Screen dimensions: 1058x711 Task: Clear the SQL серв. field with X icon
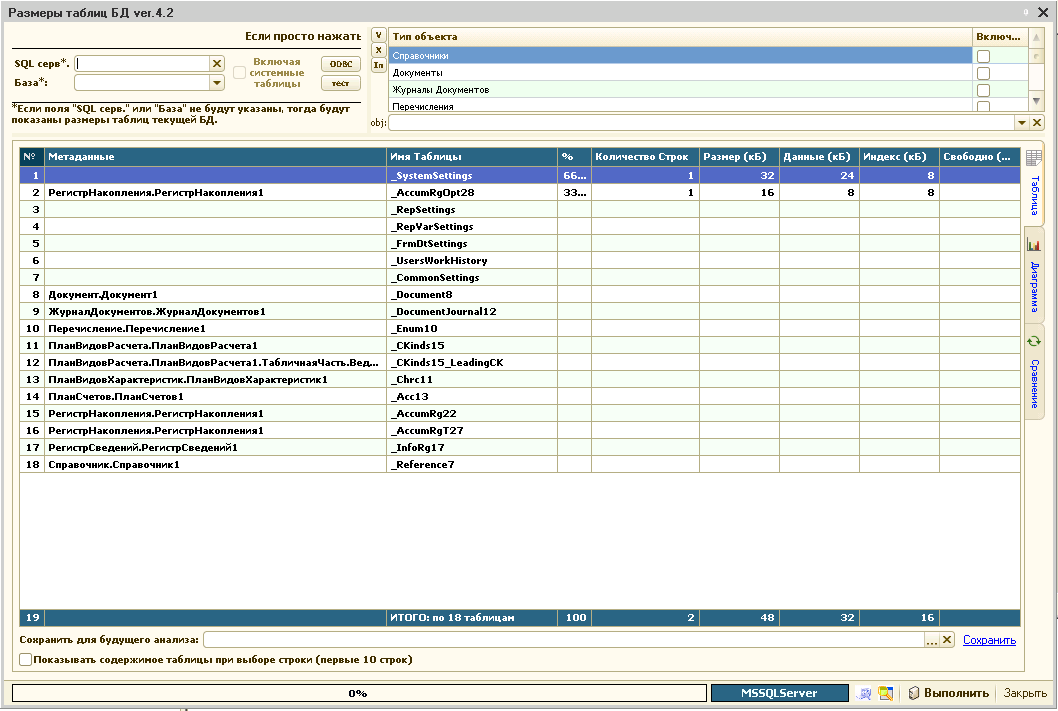216,64
